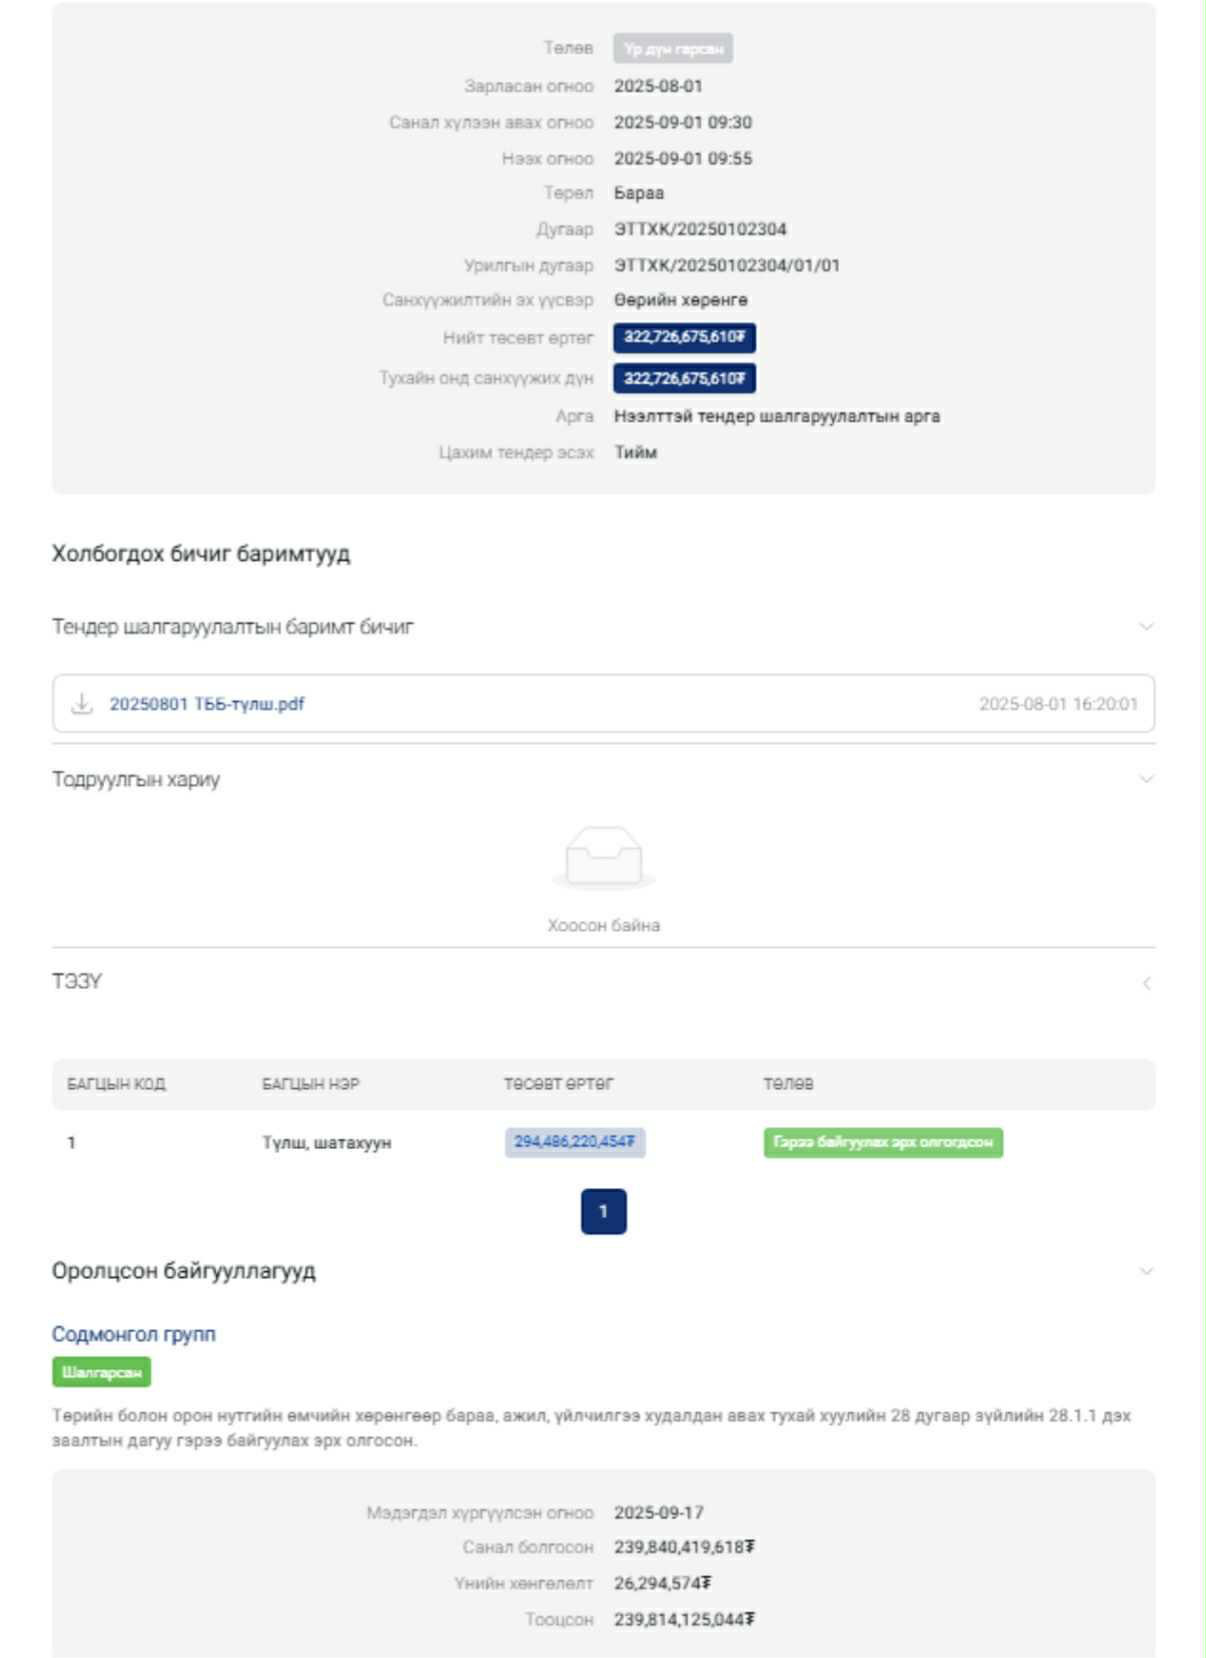This screenshot has height=1658, width=1206.
Task: Collapse the Тендер шалгаруулалтын баримт бичиг chevron
Action: click(1146, 627)
